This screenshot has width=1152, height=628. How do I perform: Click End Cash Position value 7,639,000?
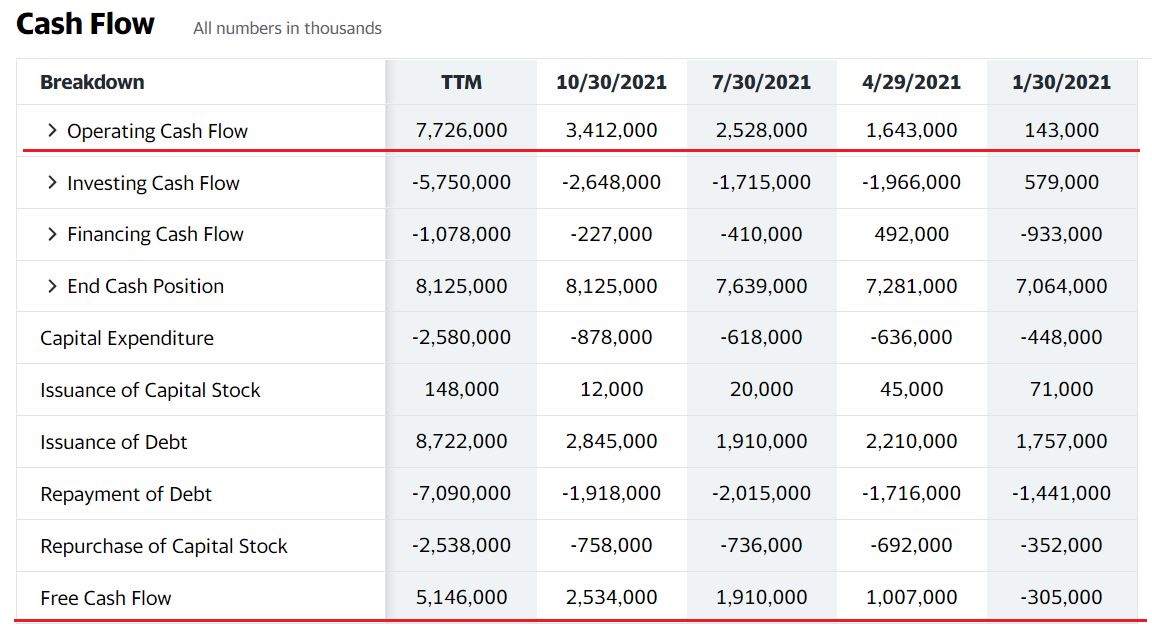(761, 286)
